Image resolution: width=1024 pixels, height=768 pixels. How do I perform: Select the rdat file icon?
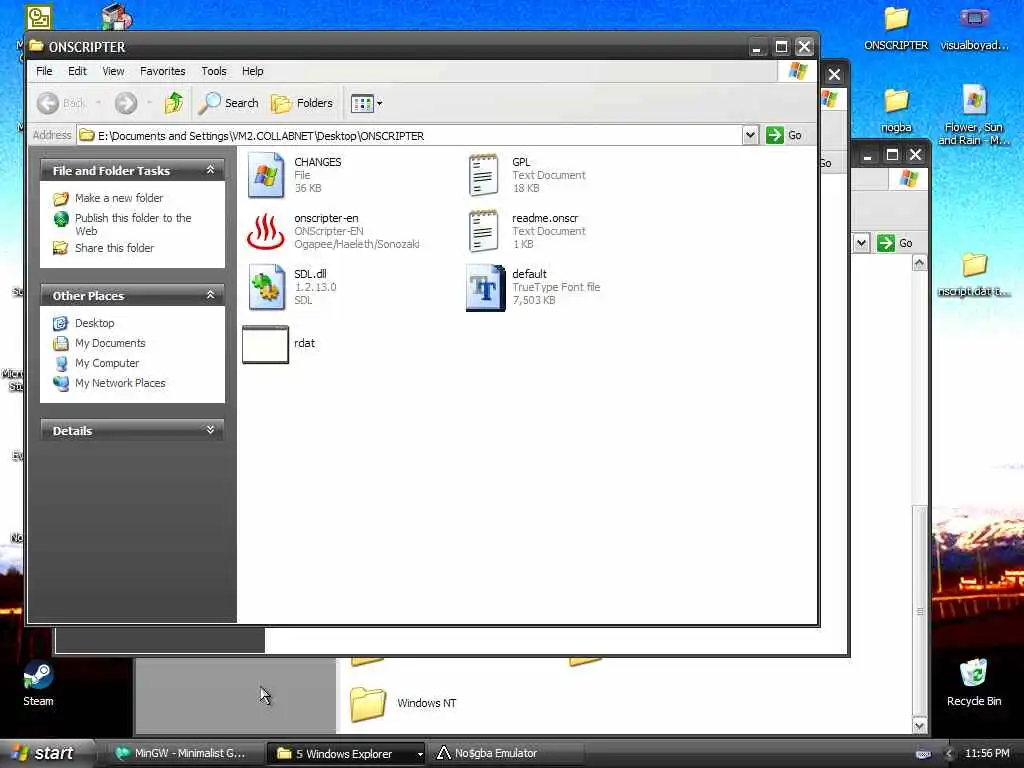pyautogui.click(x=265, y=344)
